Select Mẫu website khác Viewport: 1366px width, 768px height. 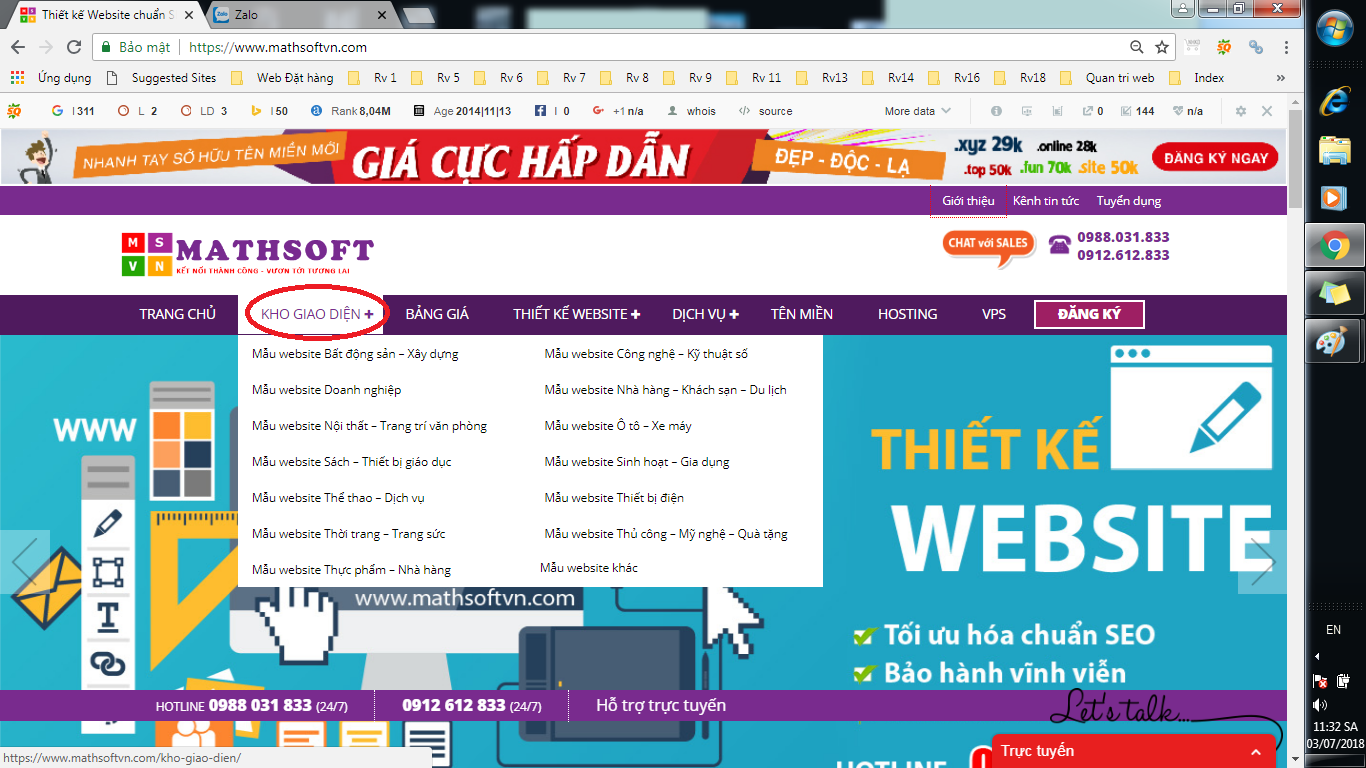click(589, 568)
